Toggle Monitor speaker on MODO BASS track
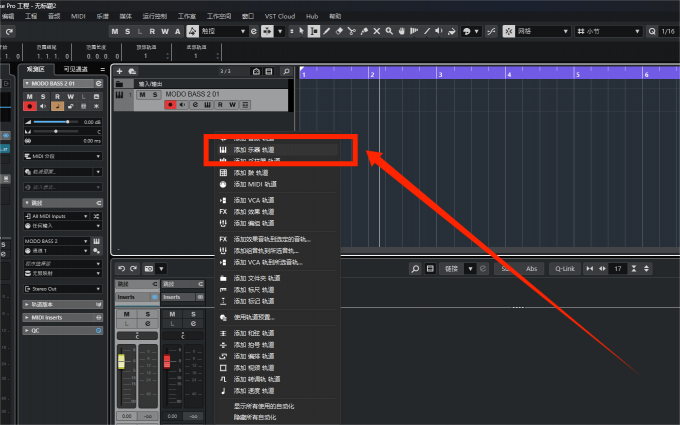The image size is (680, 425). pos(183,105)
